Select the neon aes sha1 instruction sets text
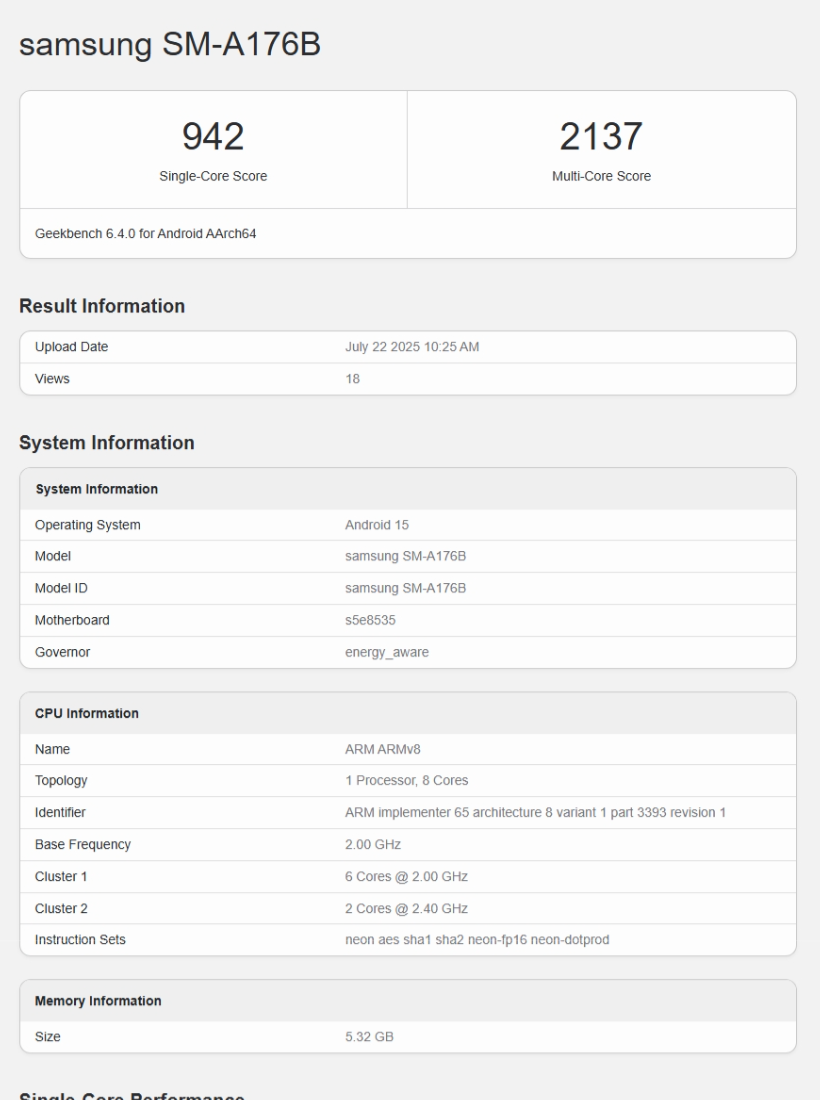 click(477, 940)
